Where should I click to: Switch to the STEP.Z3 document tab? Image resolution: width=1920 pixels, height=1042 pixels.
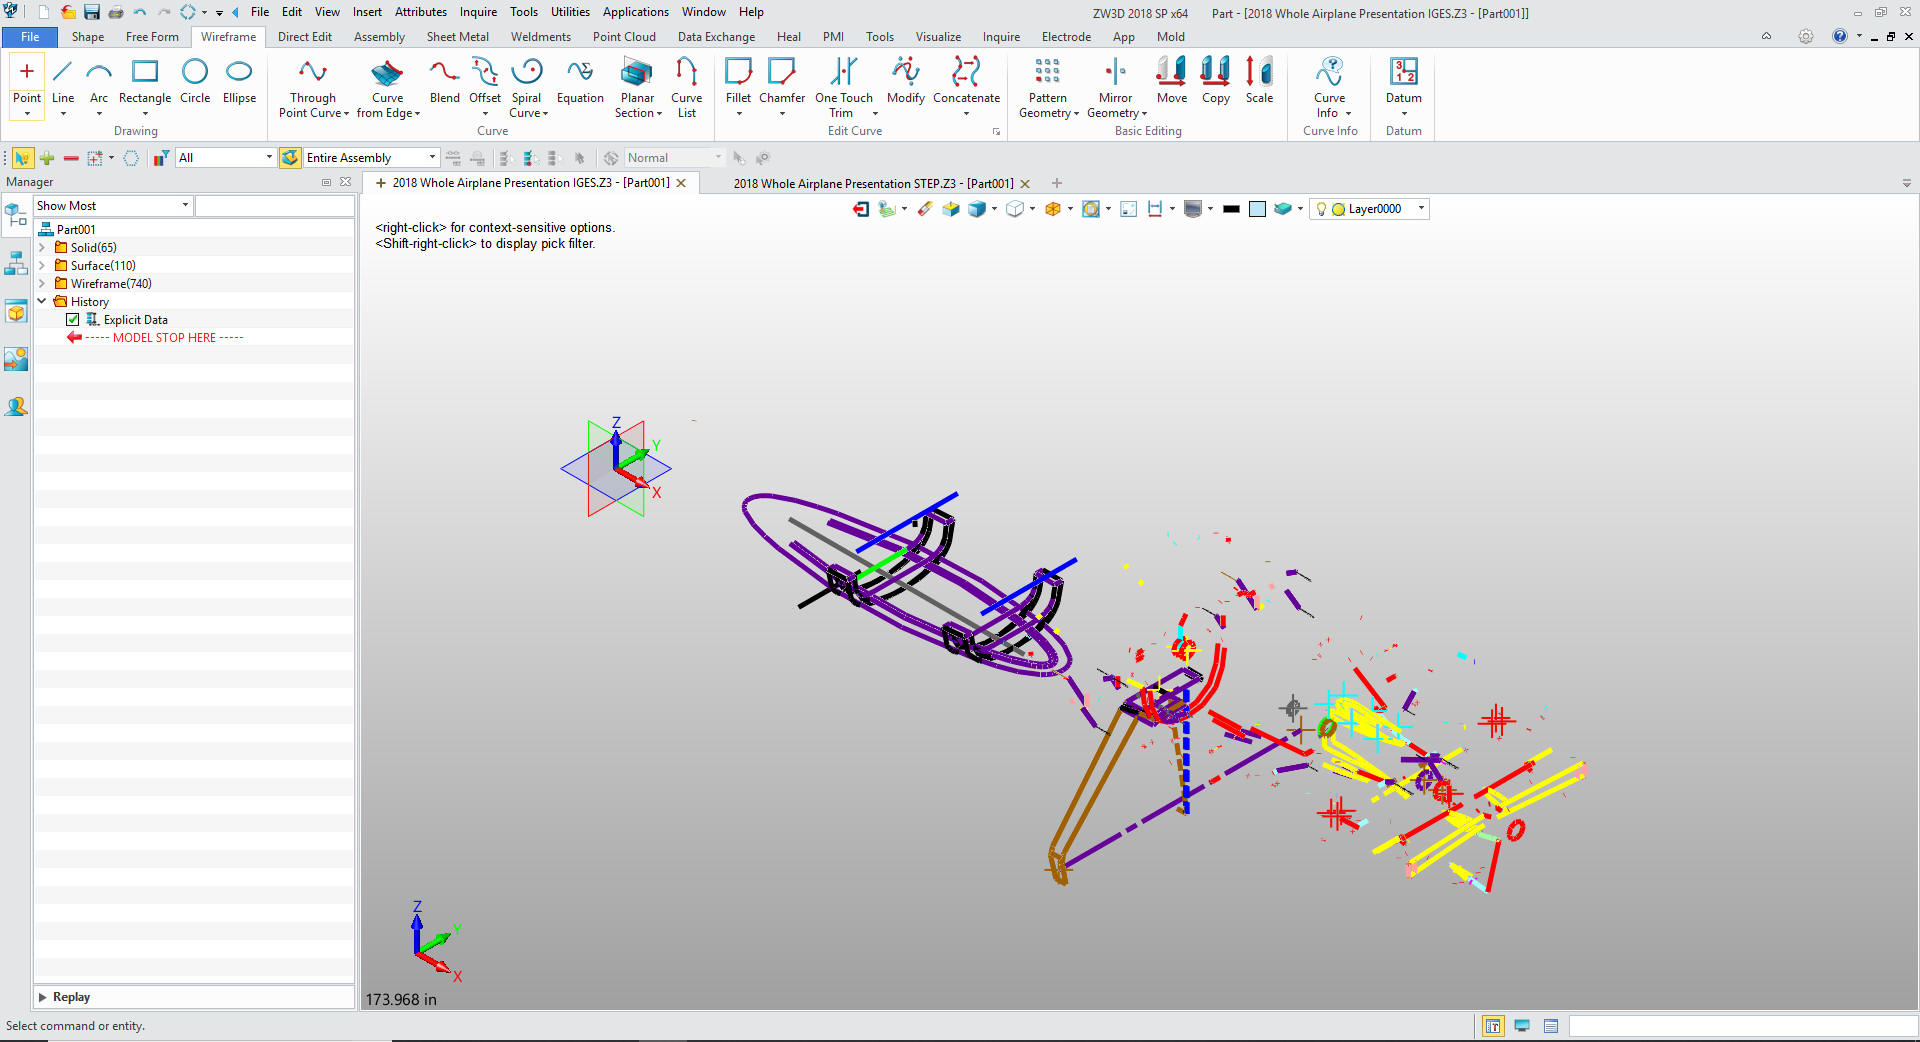coord(872,184)
